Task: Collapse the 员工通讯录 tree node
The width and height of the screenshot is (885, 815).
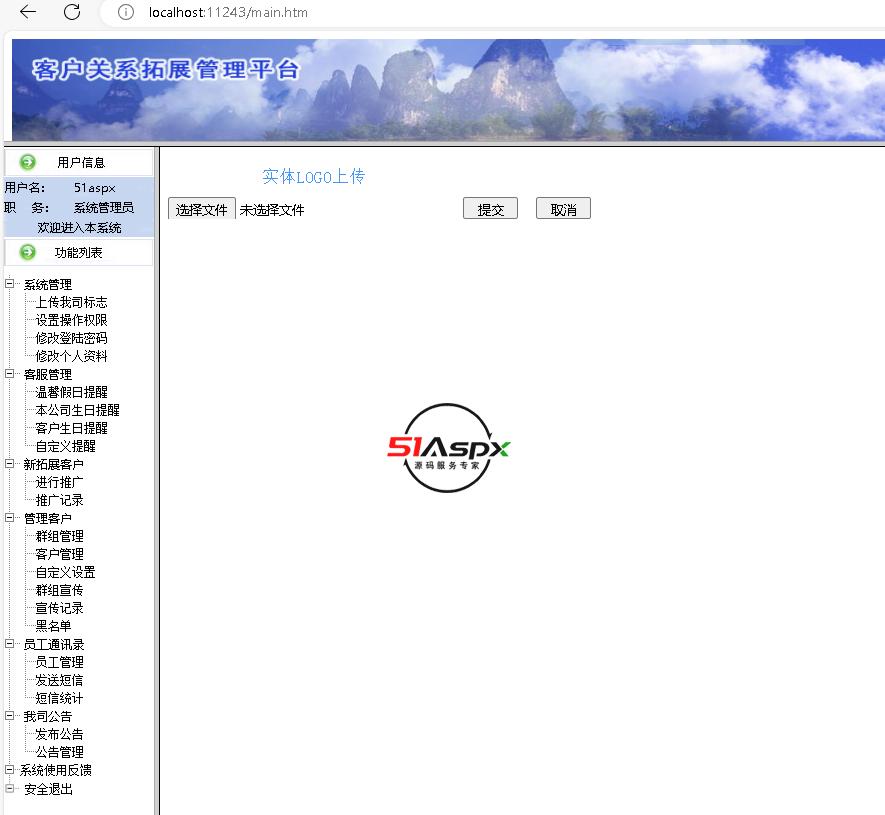Action: (10, 643)
